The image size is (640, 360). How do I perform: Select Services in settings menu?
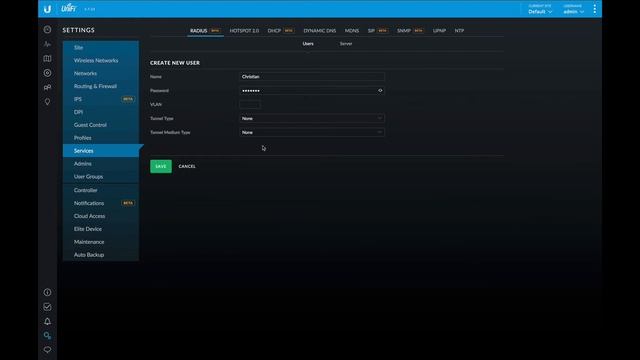click(101, 151)
